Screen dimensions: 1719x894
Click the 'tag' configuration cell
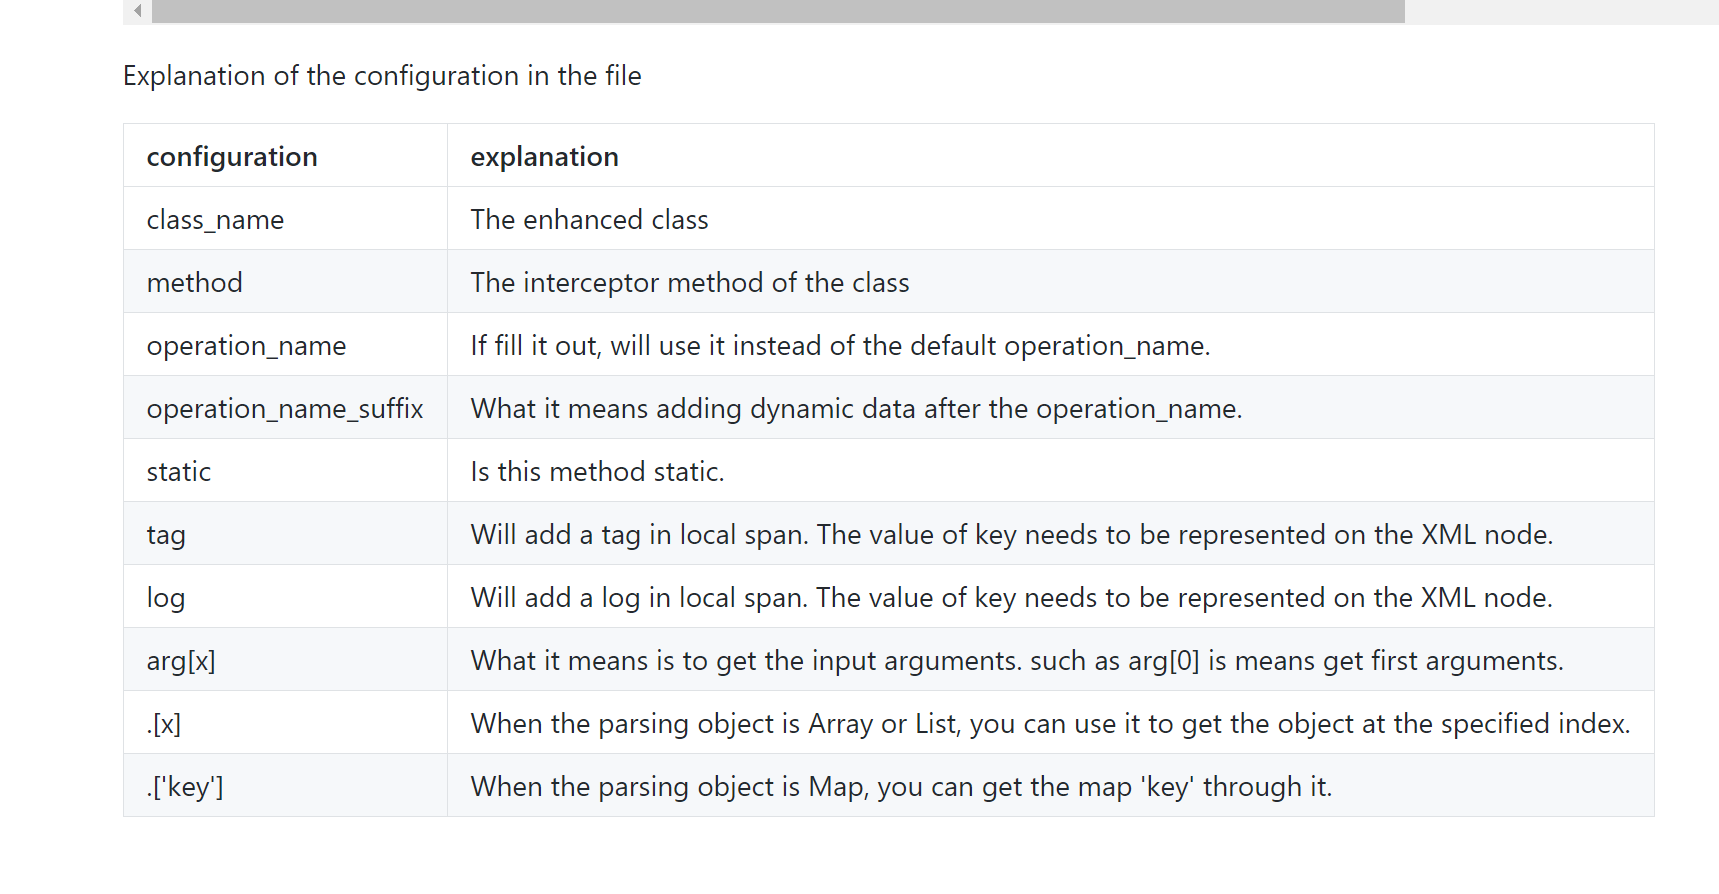pos(285,534)
